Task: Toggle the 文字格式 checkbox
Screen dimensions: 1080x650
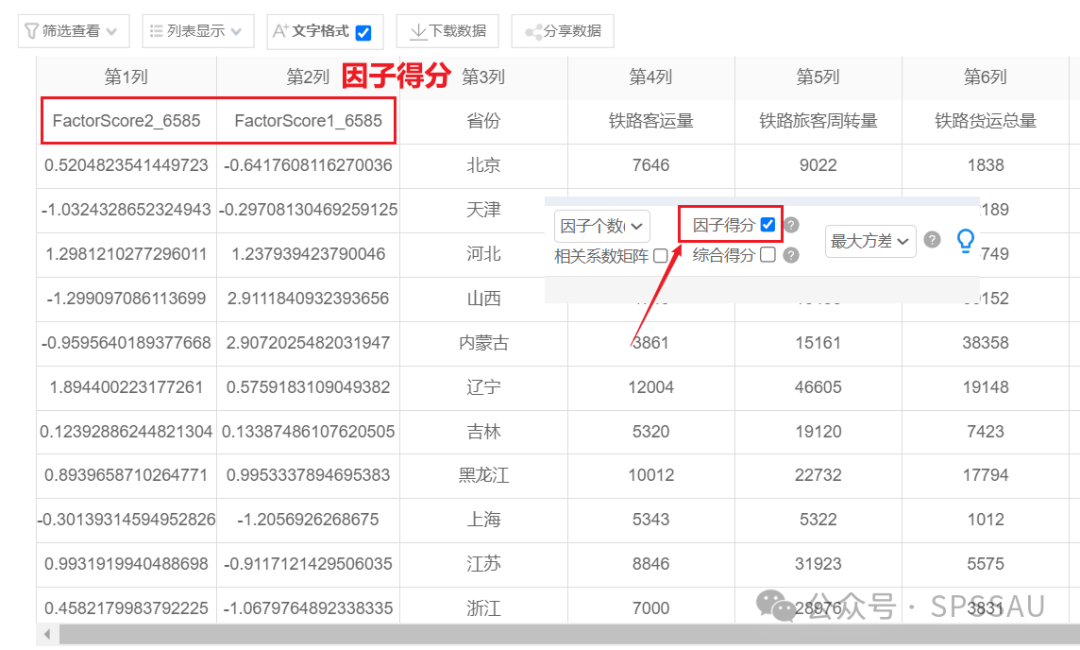Action: pos(364,32)
